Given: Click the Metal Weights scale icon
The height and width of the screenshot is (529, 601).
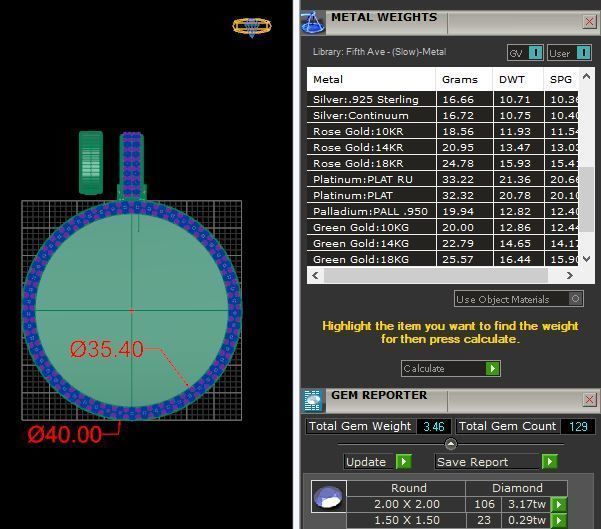Looking at the screenshot, I should (313, 23).
